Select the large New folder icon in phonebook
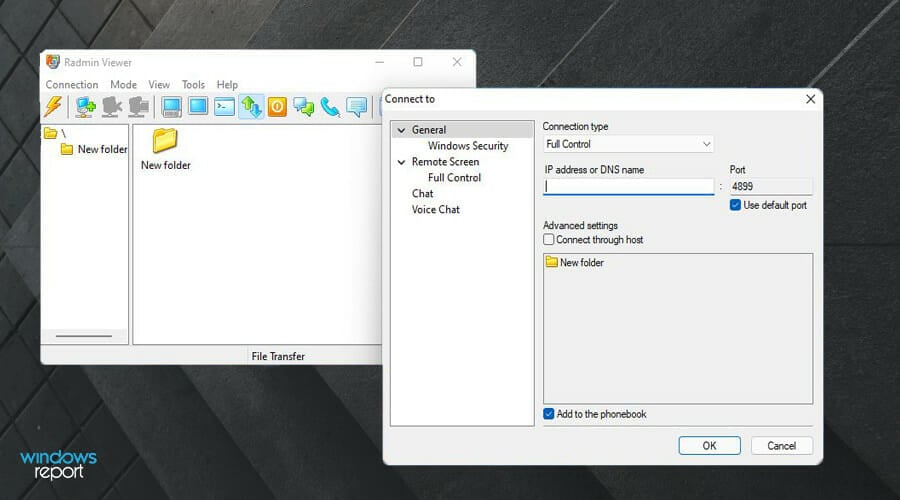Viewport: 900px width, 500px height. (x=165, y=149)
